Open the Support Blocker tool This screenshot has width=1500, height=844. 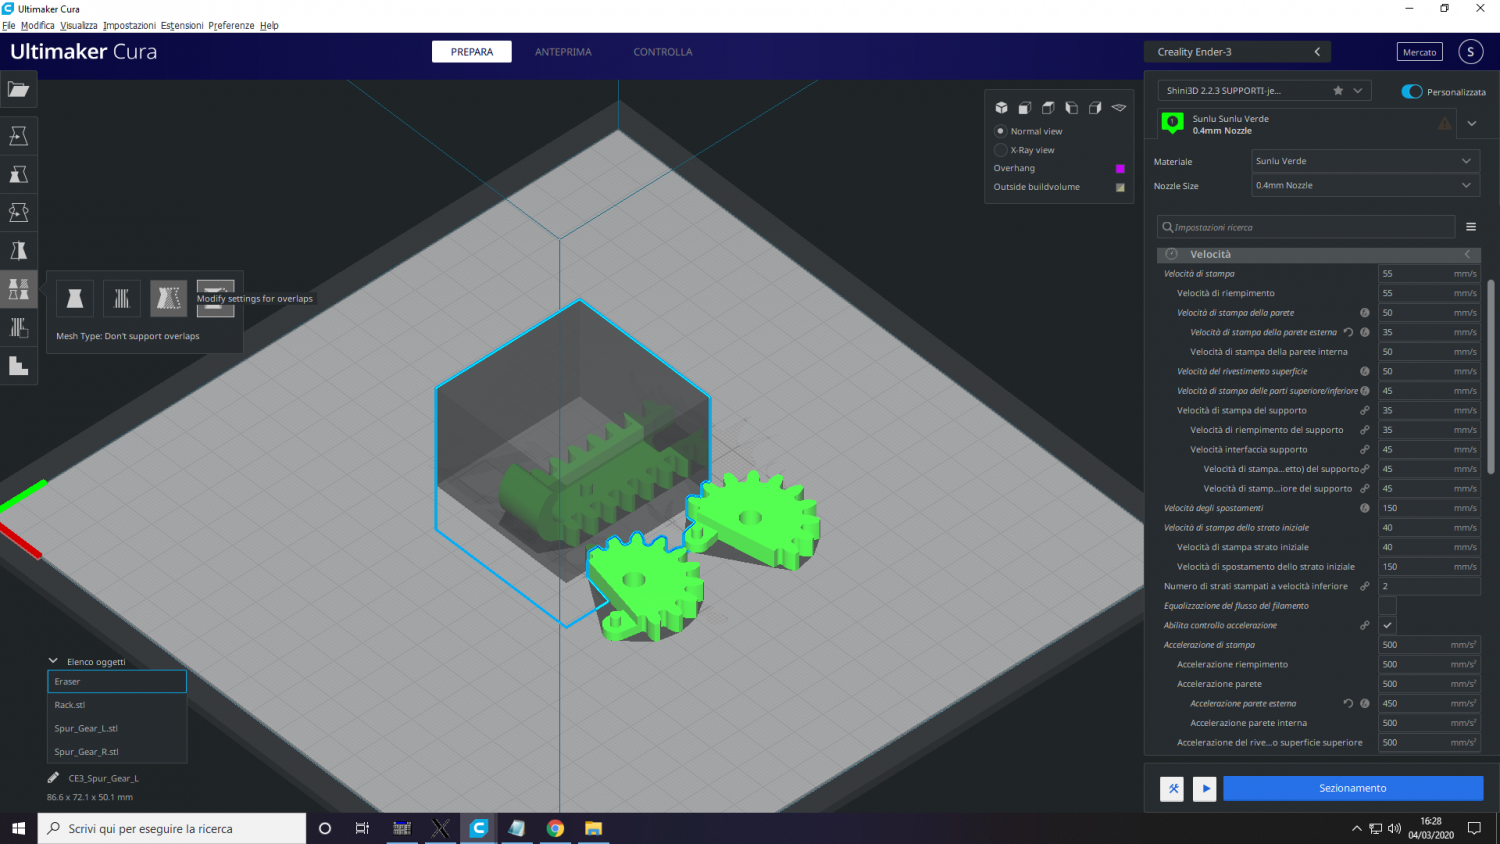[18, 327]
